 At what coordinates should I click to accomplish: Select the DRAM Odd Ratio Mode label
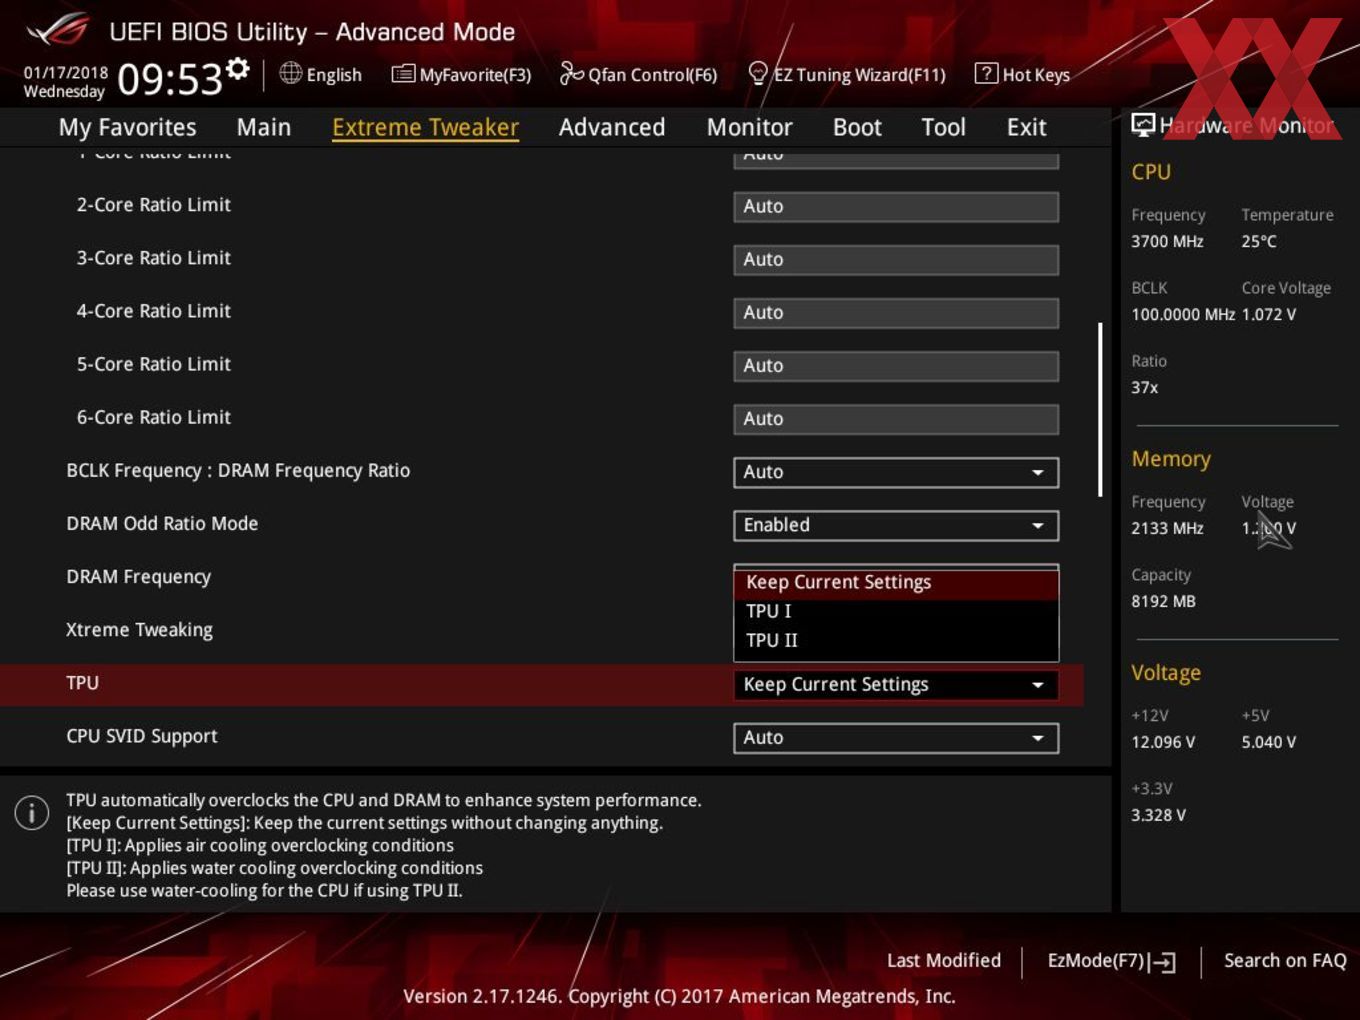pos(162,523)
